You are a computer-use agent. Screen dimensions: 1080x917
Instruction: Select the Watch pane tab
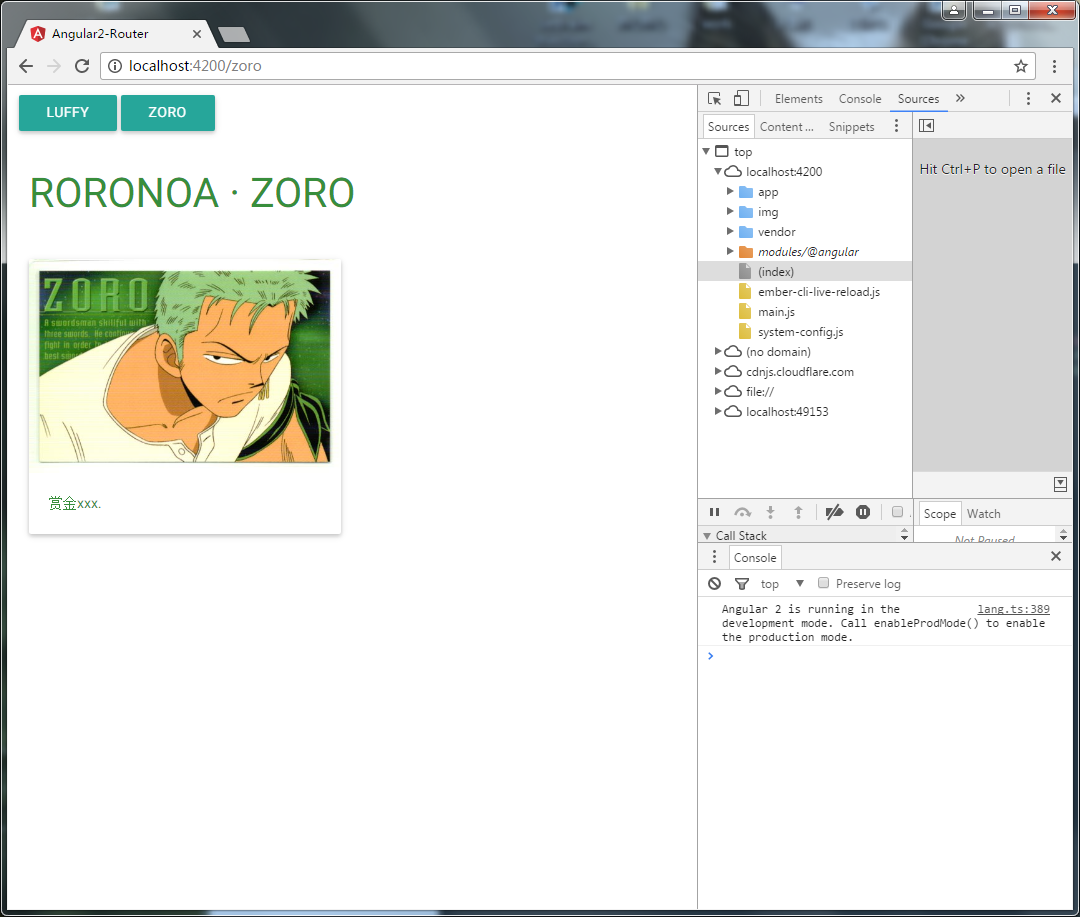coord(984,513)
